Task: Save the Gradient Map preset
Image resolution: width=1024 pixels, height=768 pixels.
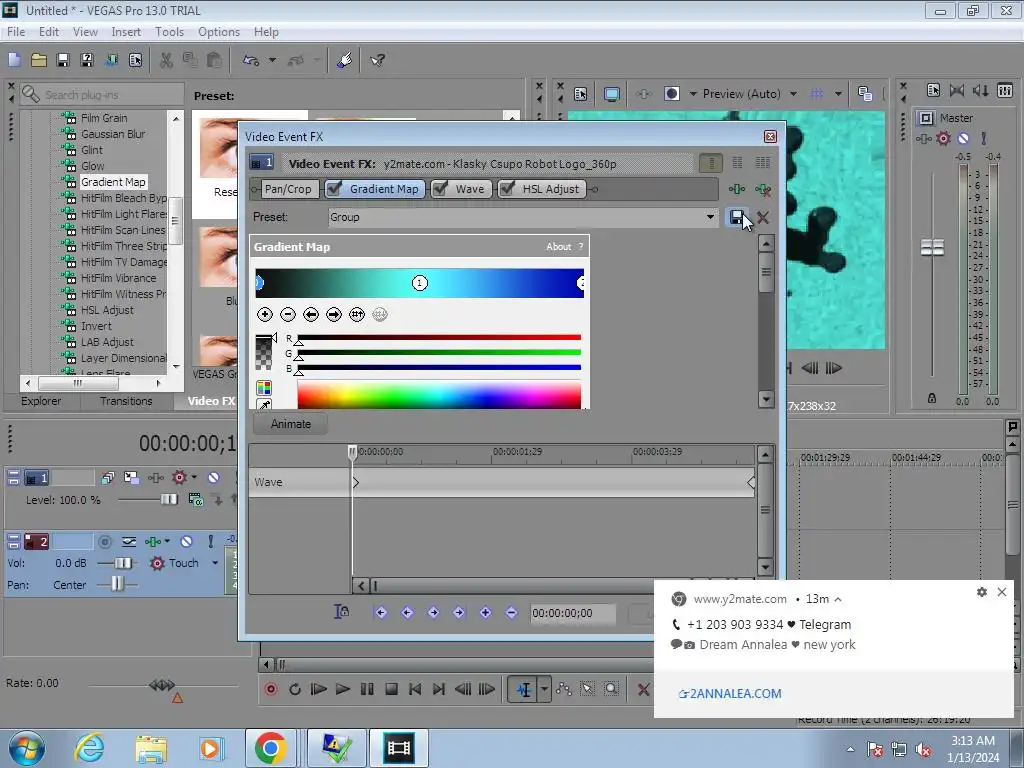Action: (737, 217)
